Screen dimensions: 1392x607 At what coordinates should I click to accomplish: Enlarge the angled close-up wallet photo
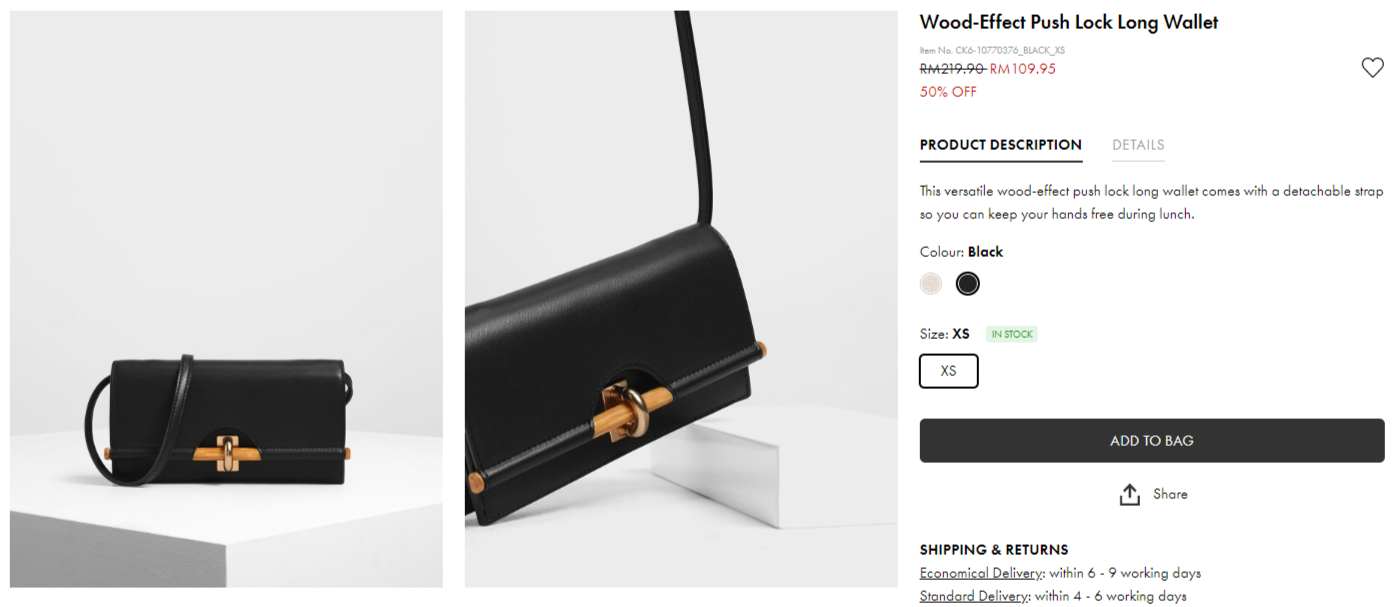point(681,298)
